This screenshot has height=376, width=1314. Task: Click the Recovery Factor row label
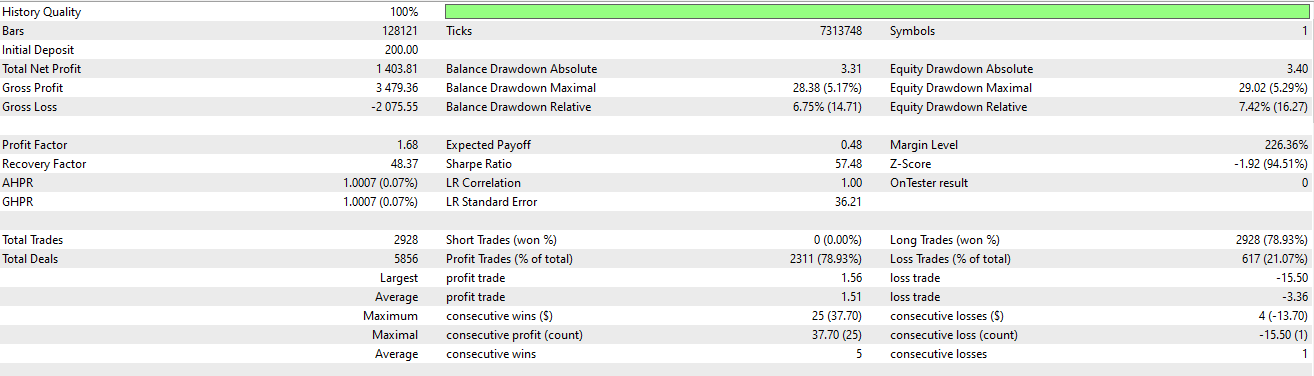[x=44, y=164]
